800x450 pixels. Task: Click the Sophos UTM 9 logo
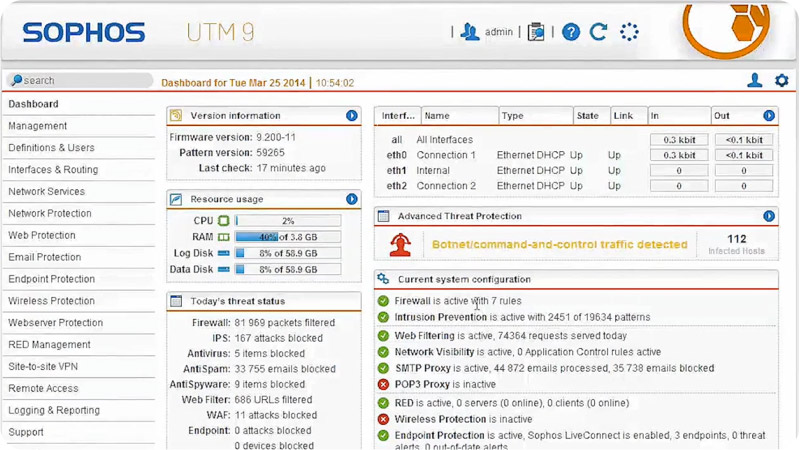click(x=138, y=32)
